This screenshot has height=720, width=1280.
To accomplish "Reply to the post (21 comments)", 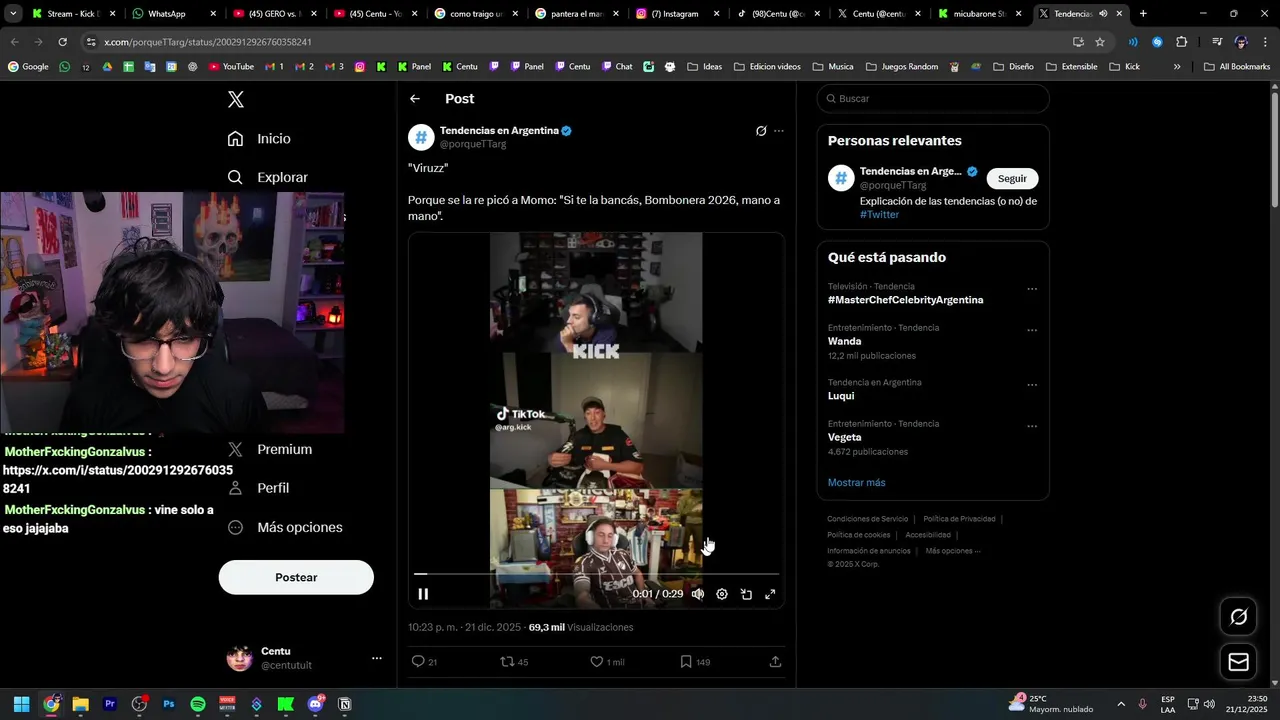I will 424,662.
